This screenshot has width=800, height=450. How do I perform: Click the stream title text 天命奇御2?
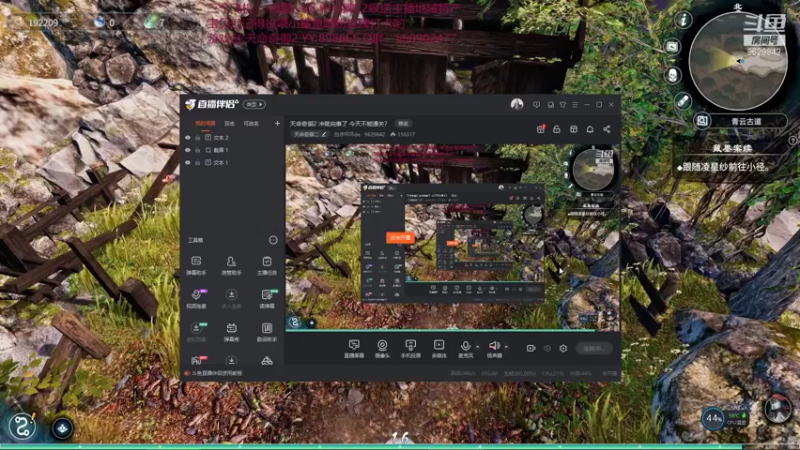tap(339, 123)
